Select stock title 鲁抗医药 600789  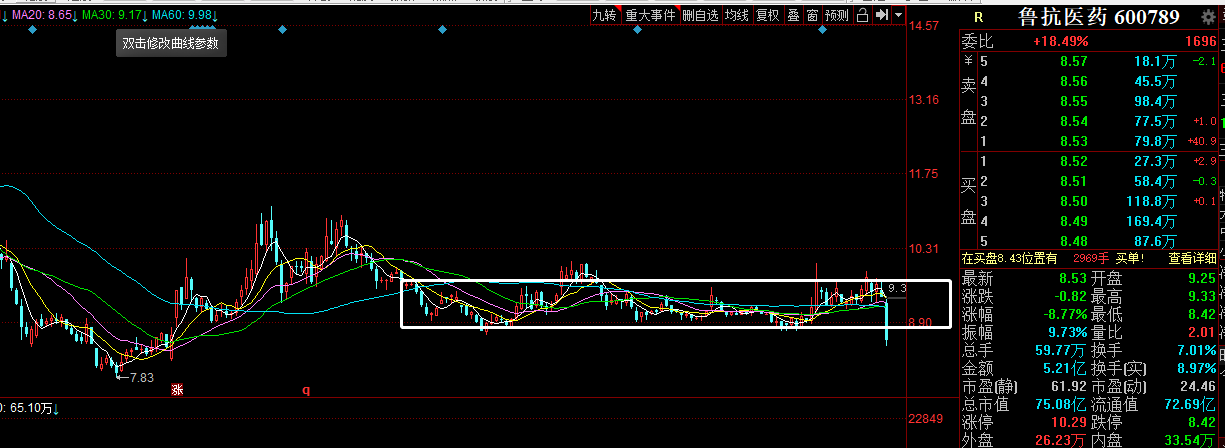pyautogui.click(x=1097, y=17)
